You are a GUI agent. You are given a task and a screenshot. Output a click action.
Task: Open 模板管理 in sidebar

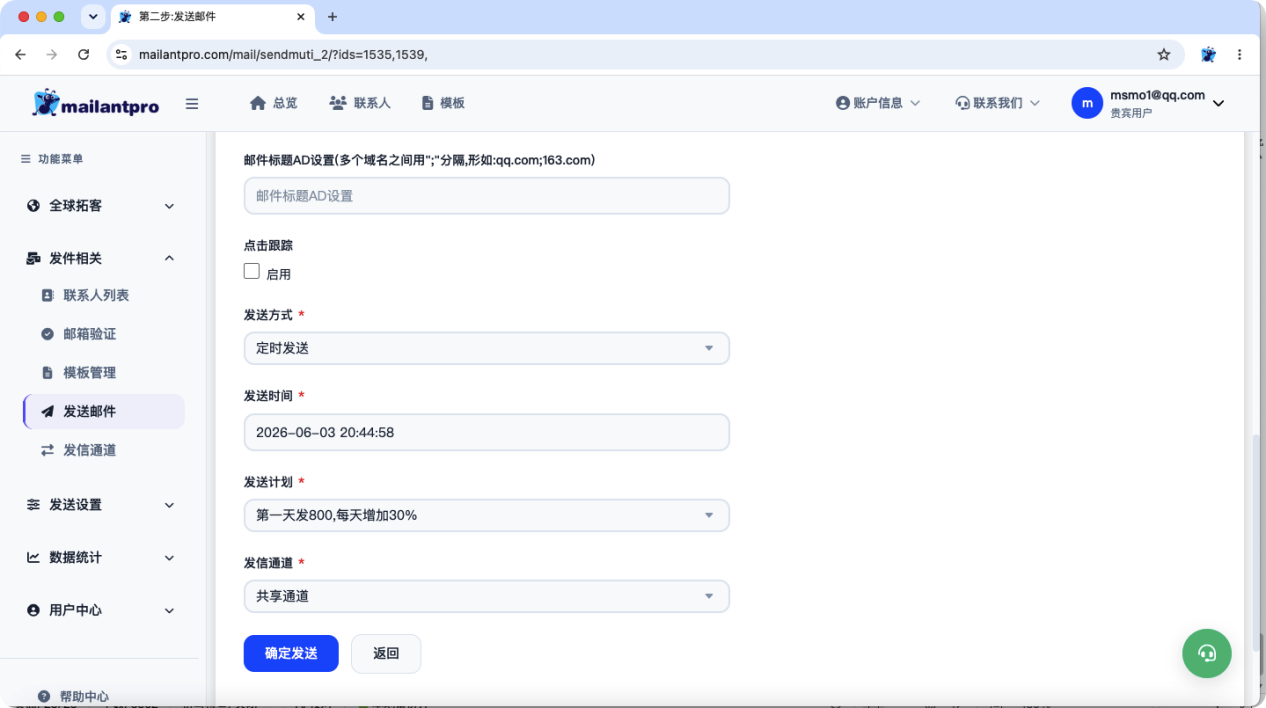(90, 373)
